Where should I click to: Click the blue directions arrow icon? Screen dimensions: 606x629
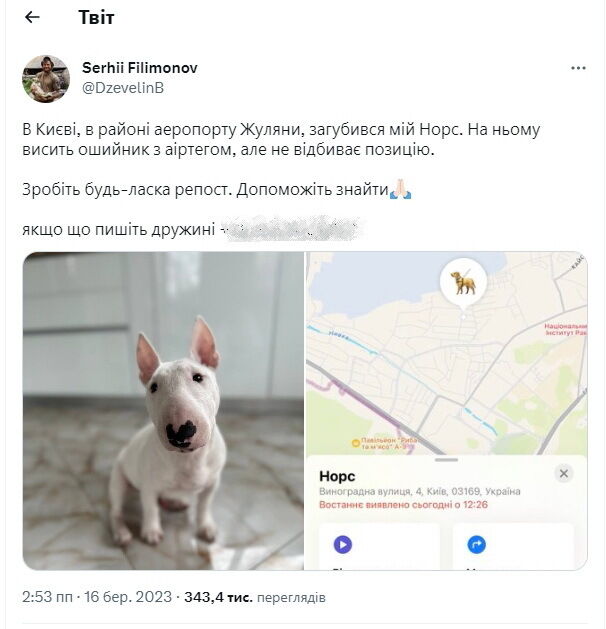476,545
